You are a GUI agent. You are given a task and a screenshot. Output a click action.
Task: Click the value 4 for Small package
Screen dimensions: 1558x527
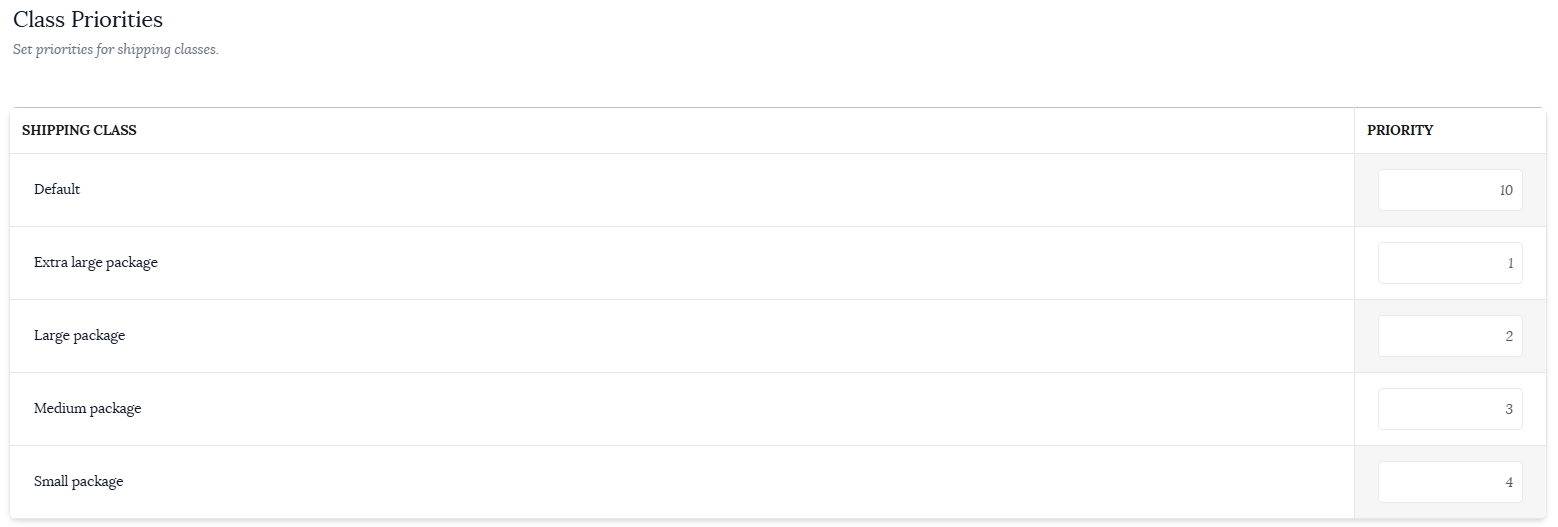pyautogui.click(x=1509, y=482)
